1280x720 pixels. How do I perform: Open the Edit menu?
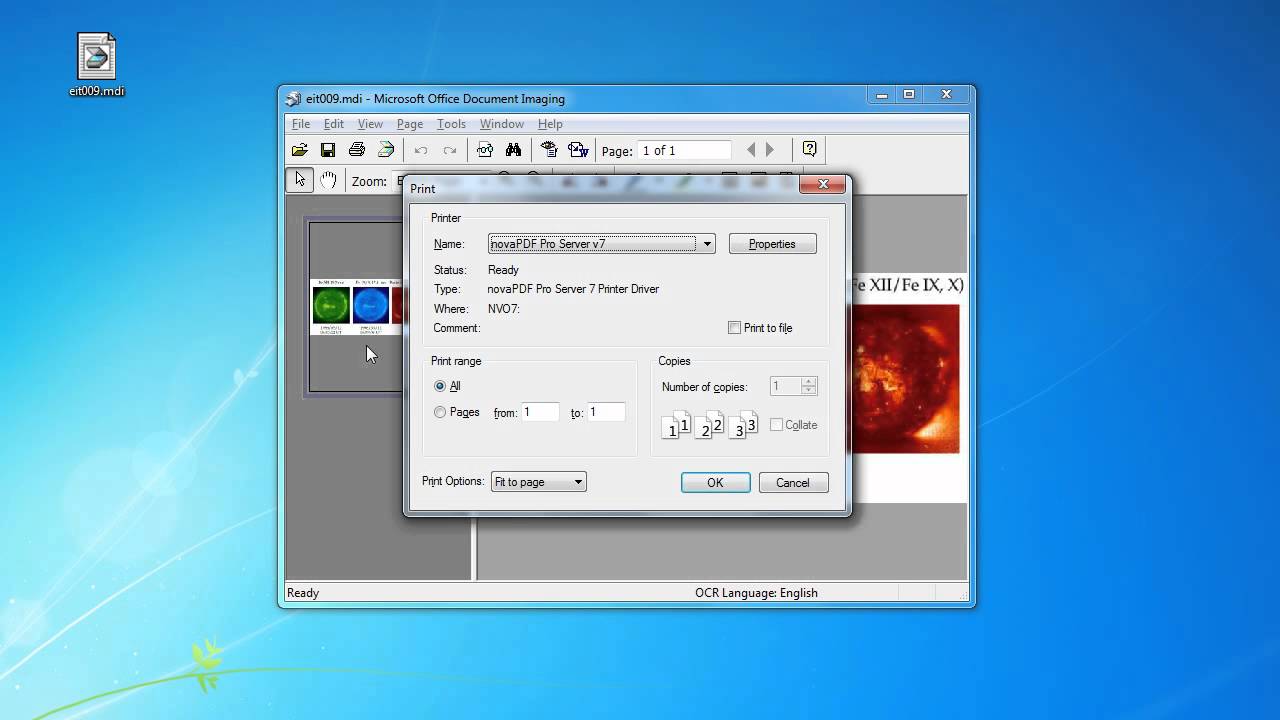(334, 124)
